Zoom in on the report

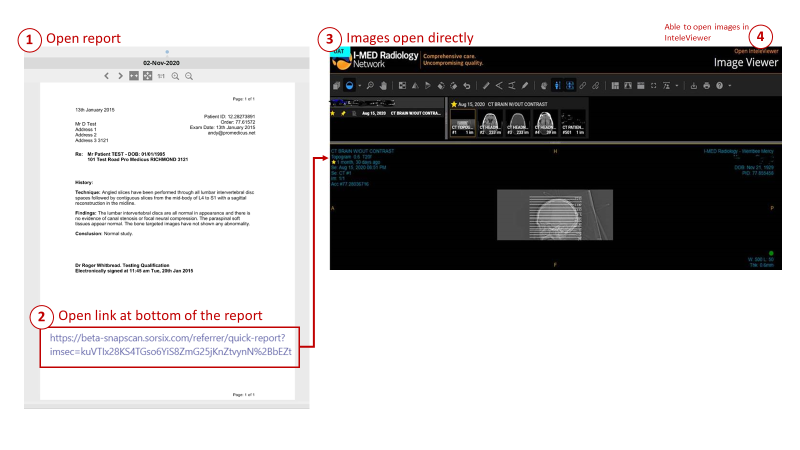pyautogui.click(x=175, y=76)
